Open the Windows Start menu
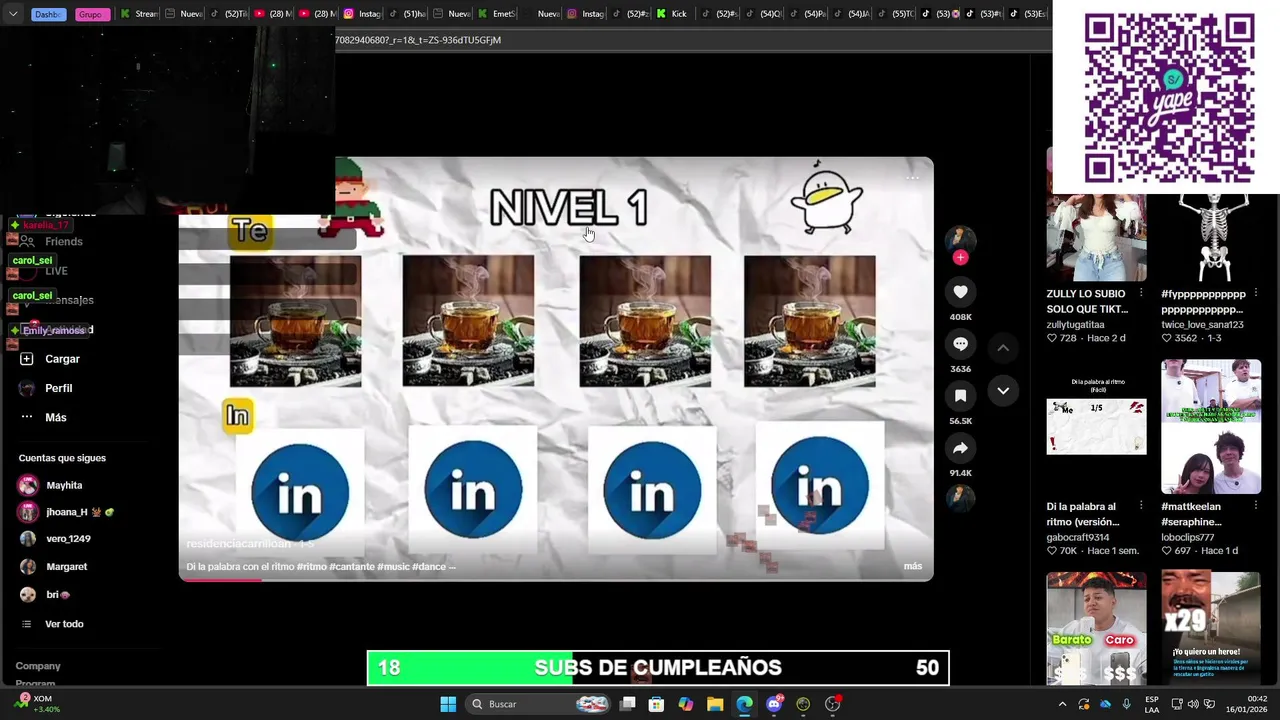Viewport: 1280px width, 720px height. pos(448,704)
